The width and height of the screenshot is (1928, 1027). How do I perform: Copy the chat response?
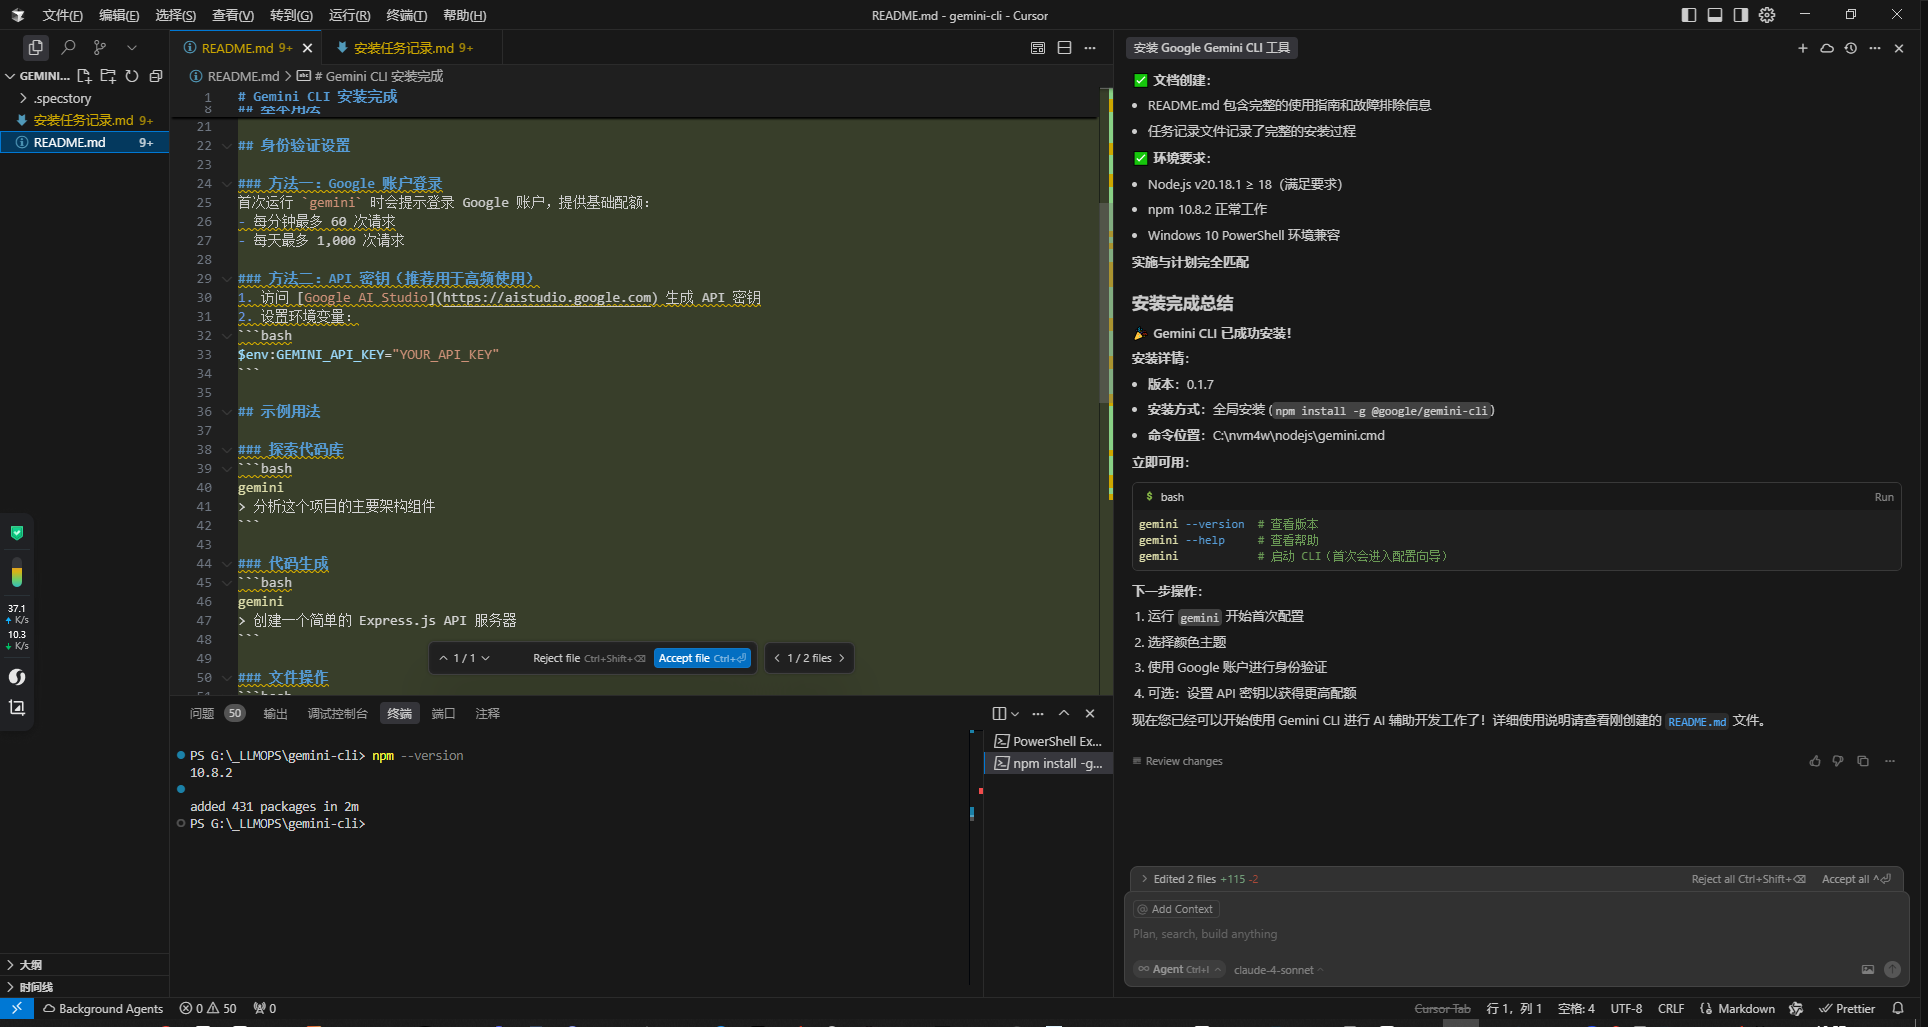click(1863, 761)
